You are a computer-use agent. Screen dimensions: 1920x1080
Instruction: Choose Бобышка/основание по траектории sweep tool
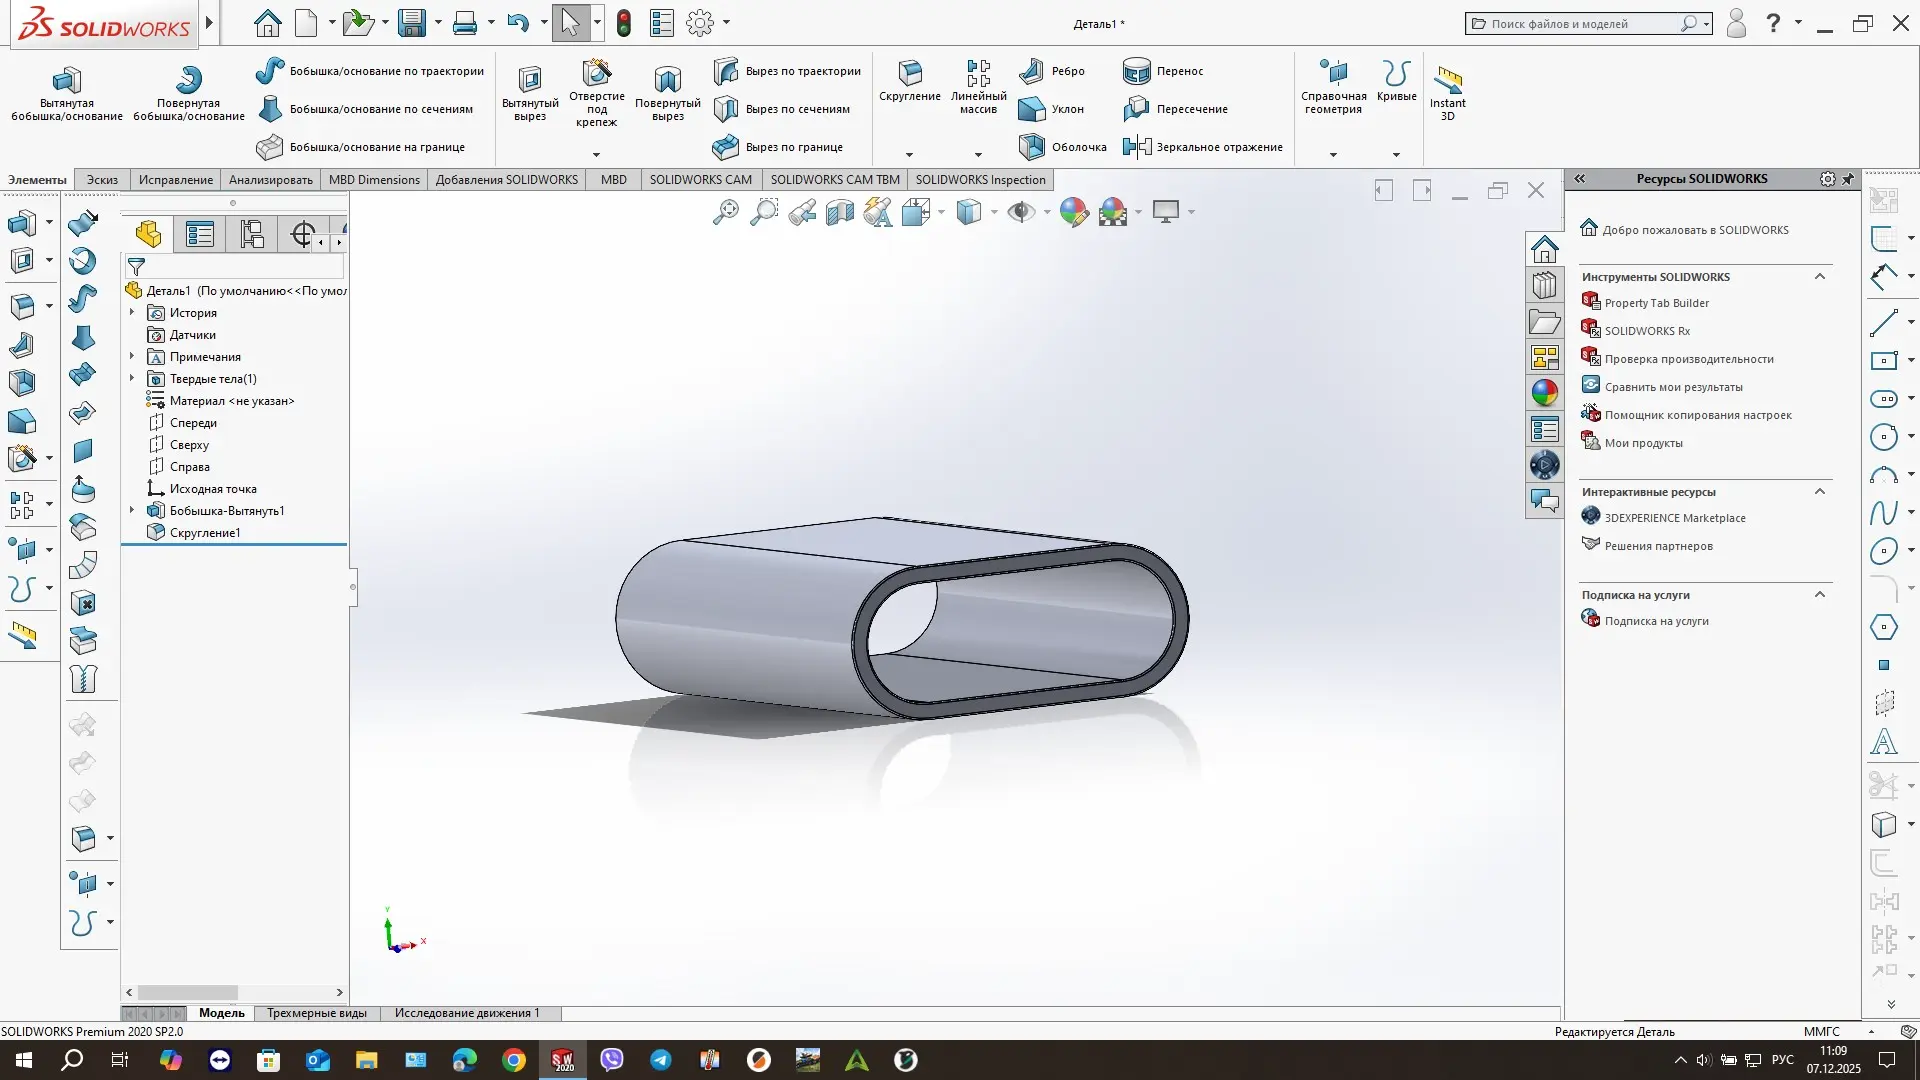click(370, 71)
